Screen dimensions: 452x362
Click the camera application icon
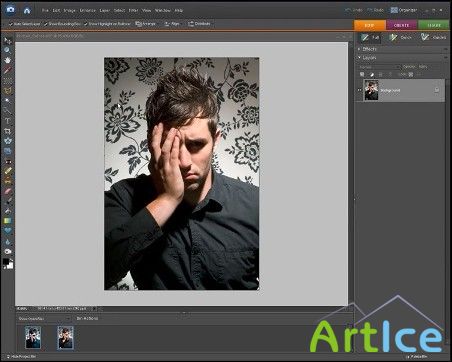pyautogui.click(x=10, y=10)
